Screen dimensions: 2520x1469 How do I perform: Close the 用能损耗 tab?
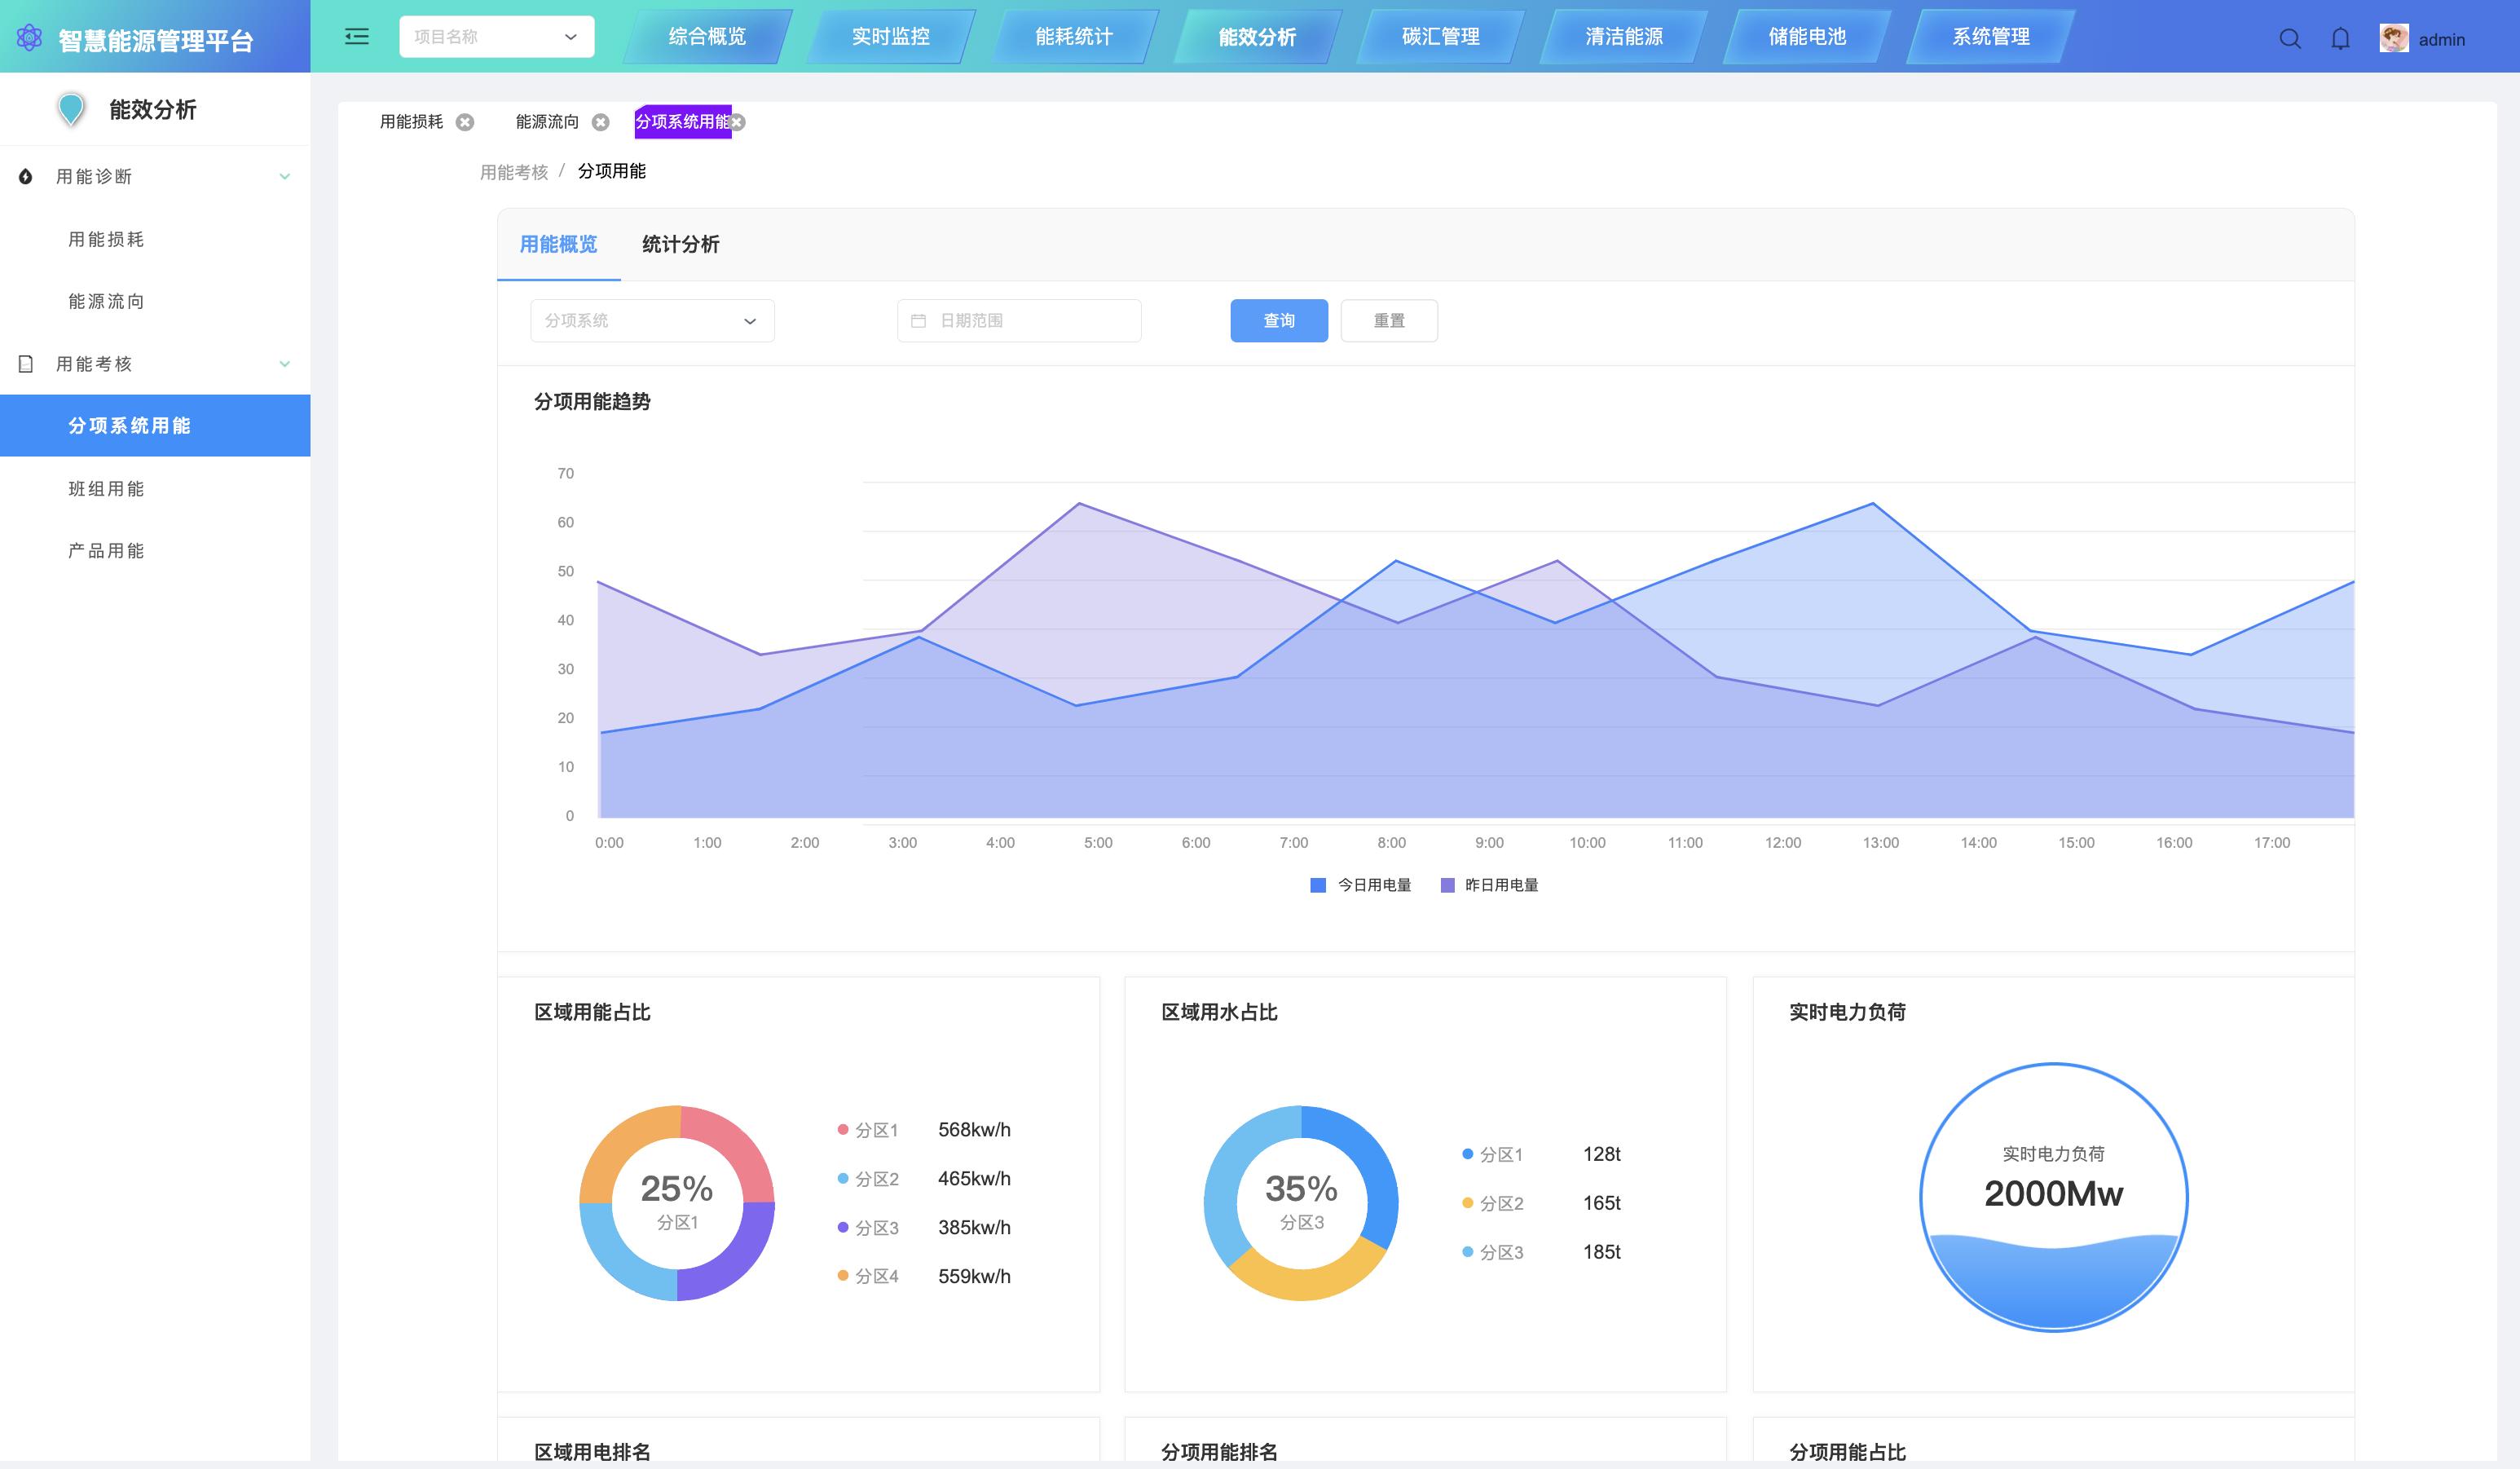coord(465,122)
